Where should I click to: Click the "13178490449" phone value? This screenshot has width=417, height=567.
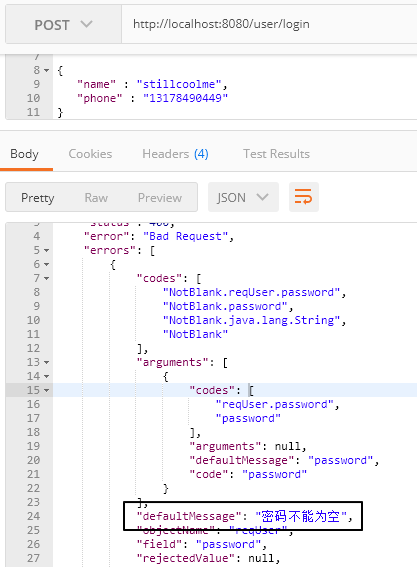click(x=185, y=98)
